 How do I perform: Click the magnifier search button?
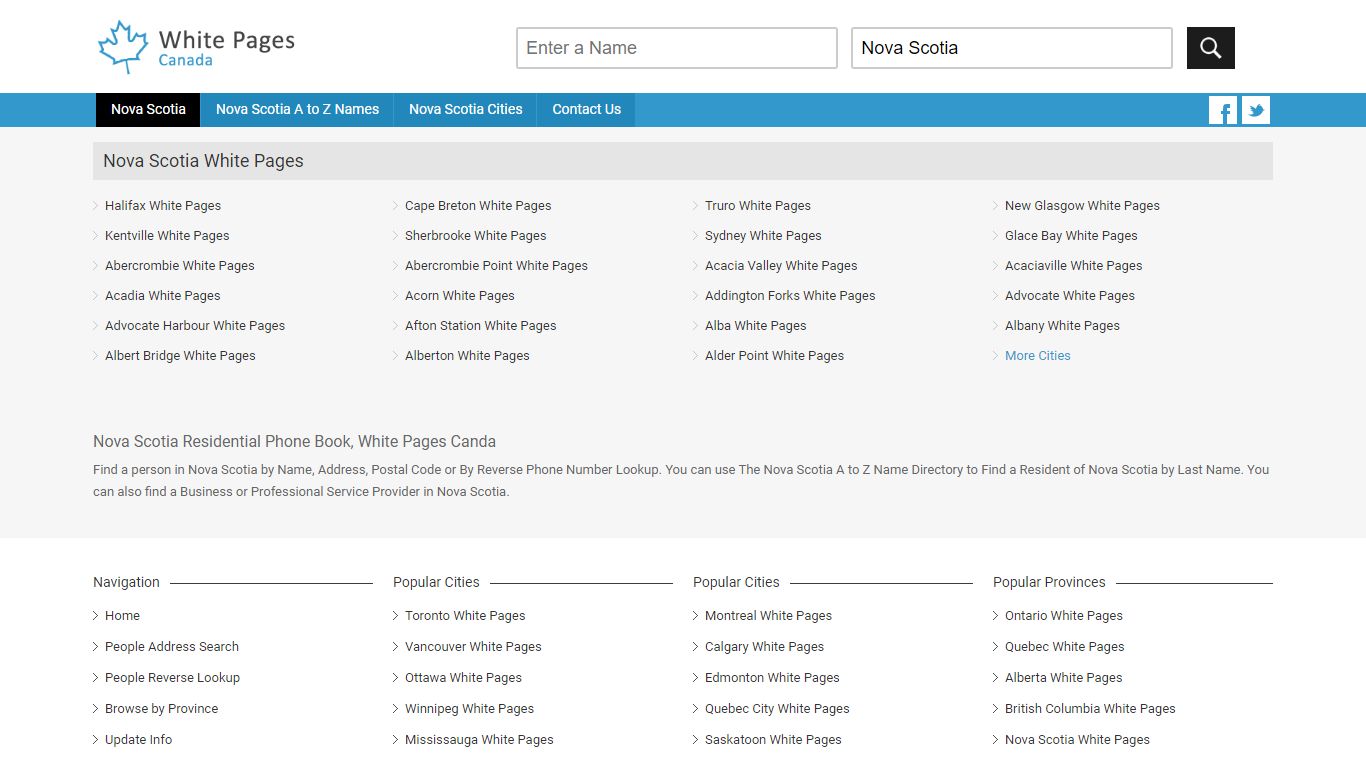point(1210,48)
